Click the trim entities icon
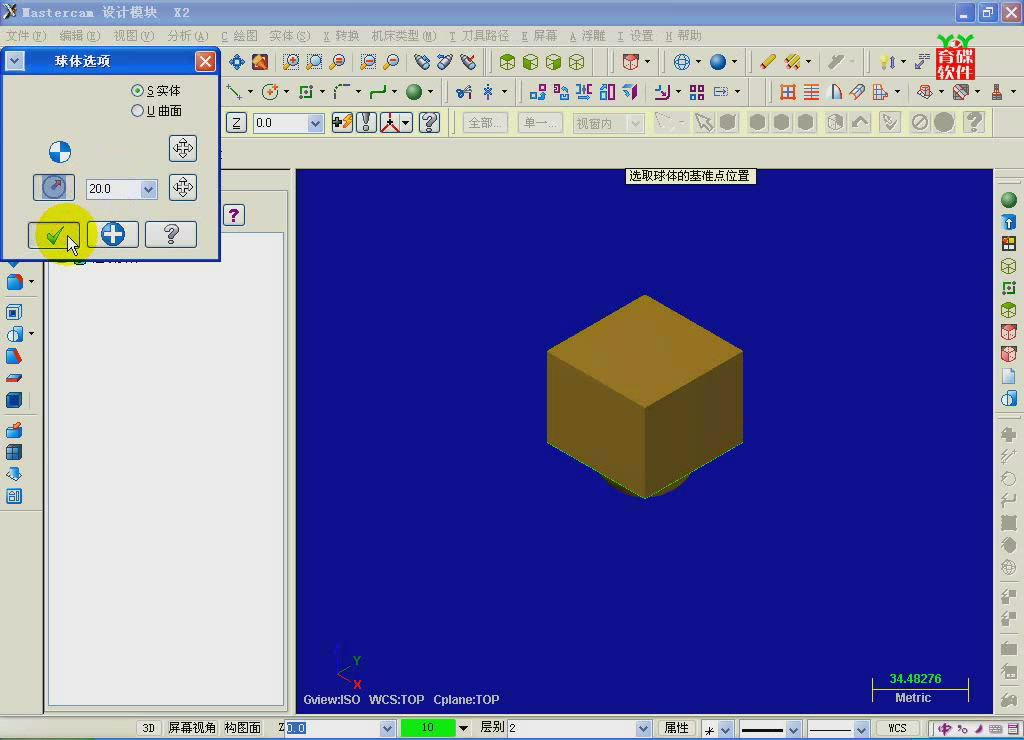1024x740 pixels. (x=464, y=92)
